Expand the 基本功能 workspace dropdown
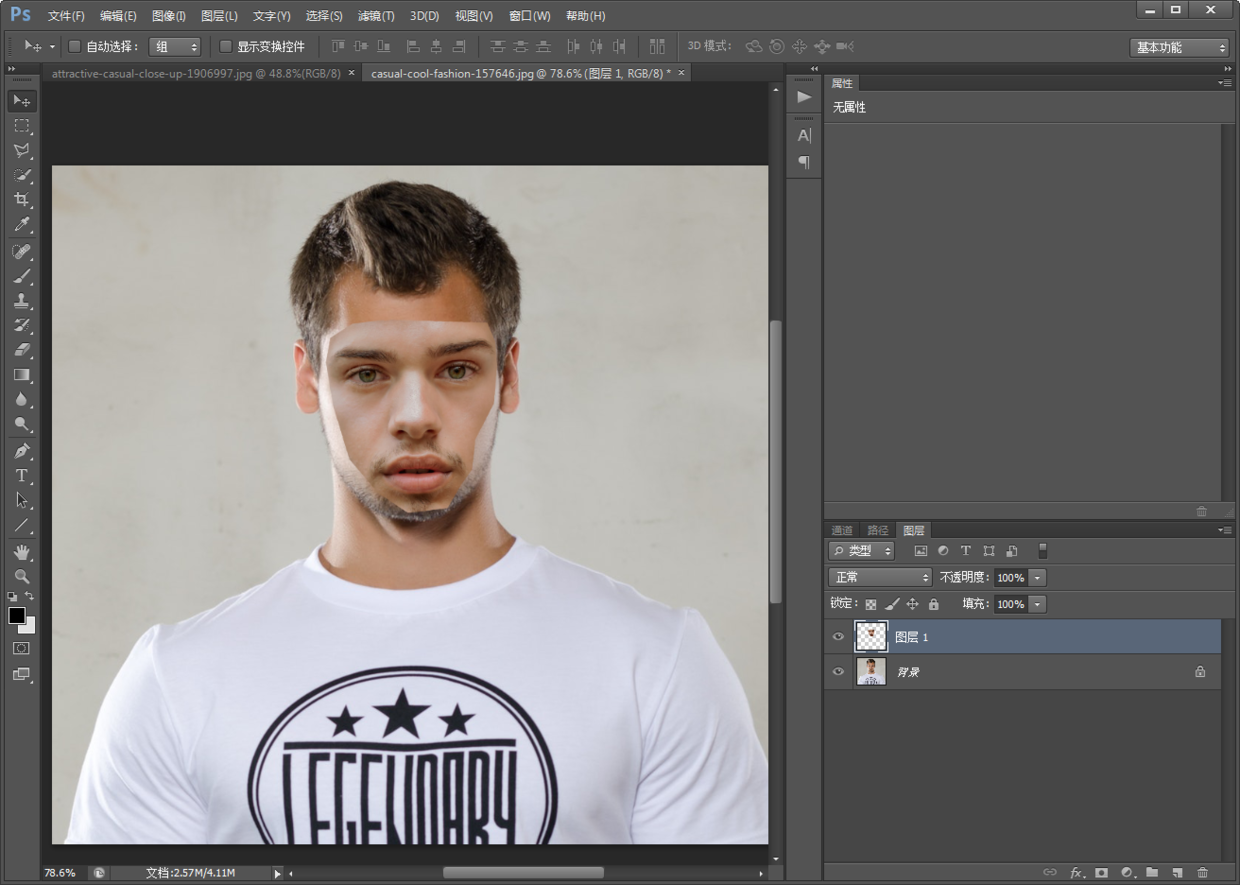The height and width of the screenshot is (885, 1240). [1179, 48]
